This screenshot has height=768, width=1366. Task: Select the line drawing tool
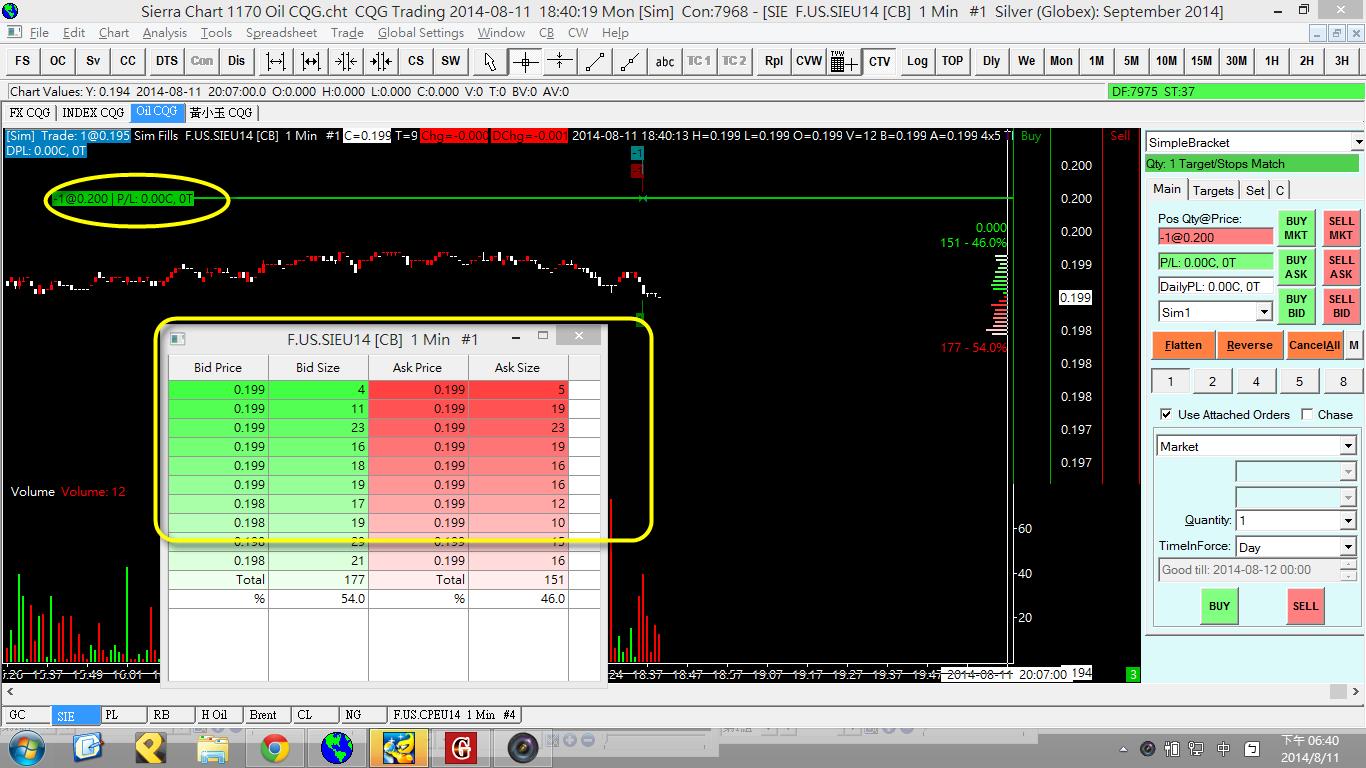[595, 61]
